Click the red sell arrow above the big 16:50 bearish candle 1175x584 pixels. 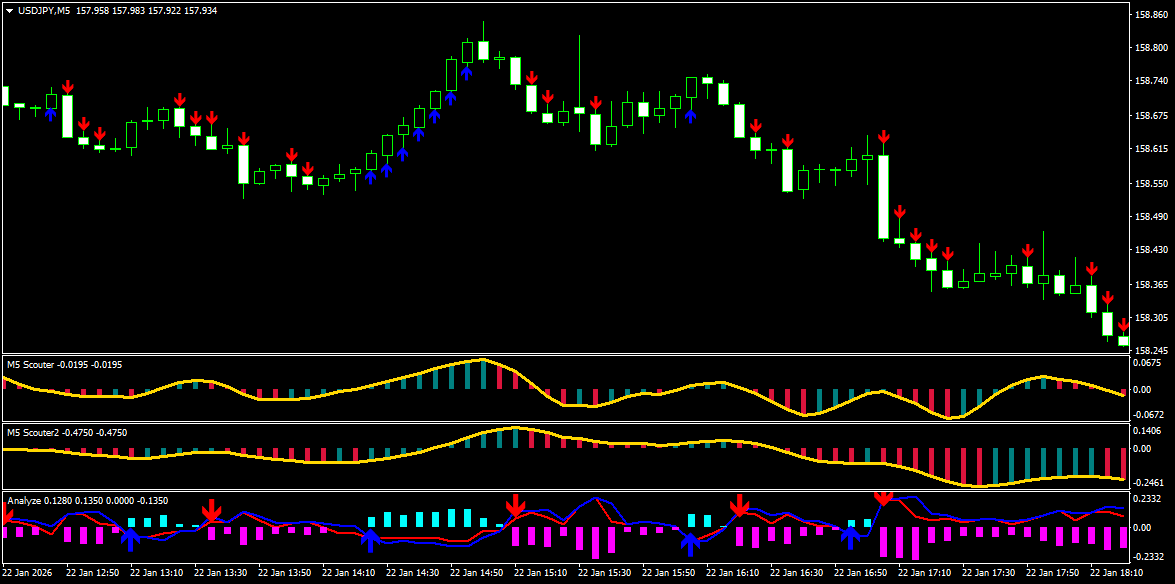883,137
